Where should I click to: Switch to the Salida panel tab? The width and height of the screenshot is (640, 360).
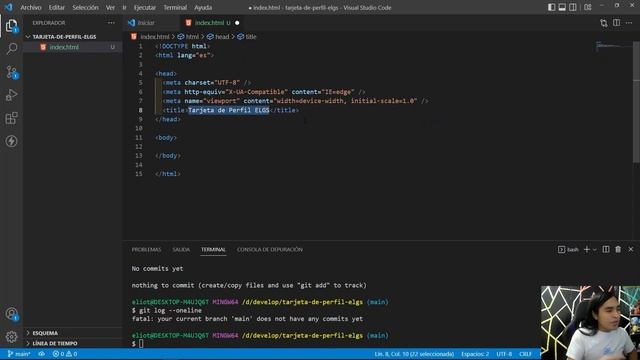pos(181,249)
